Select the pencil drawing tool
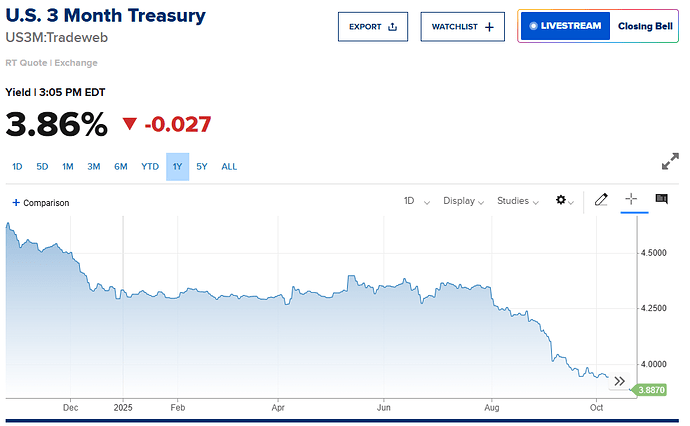 pos(601,200)
